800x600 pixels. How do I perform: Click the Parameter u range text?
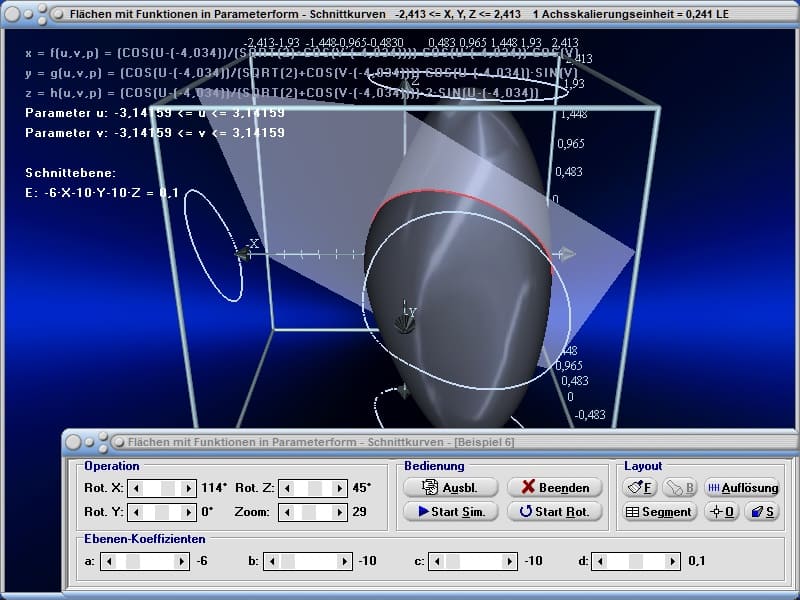[155, 113]
